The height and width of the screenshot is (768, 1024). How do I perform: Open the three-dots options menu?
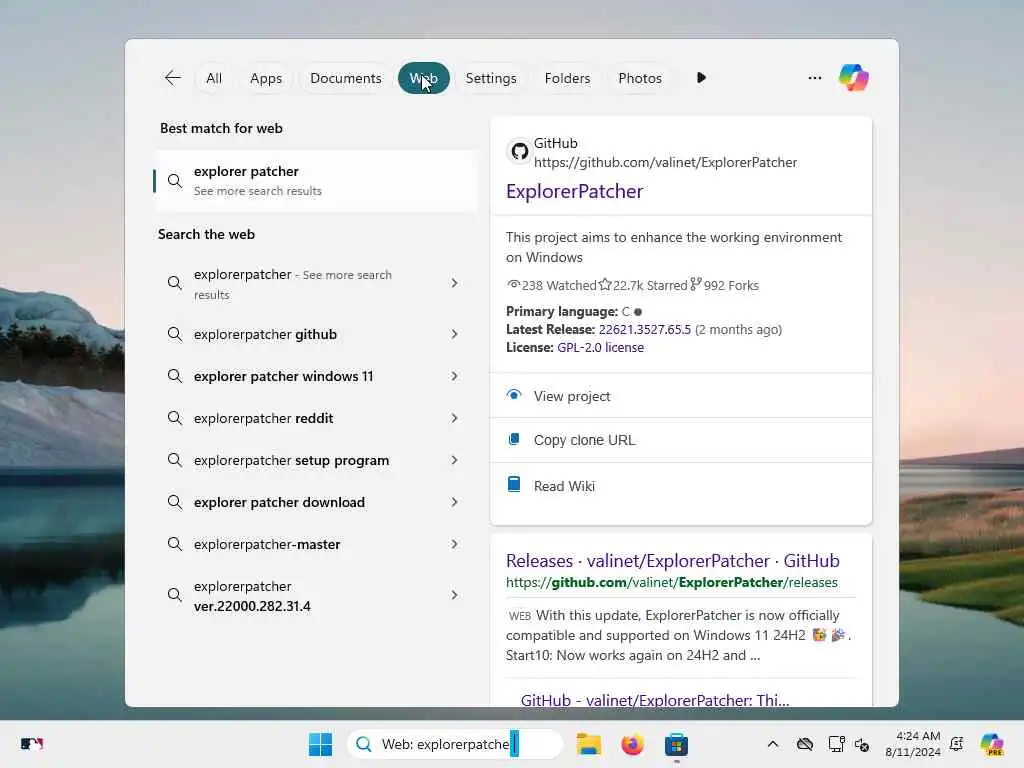(x=814, y=78)
